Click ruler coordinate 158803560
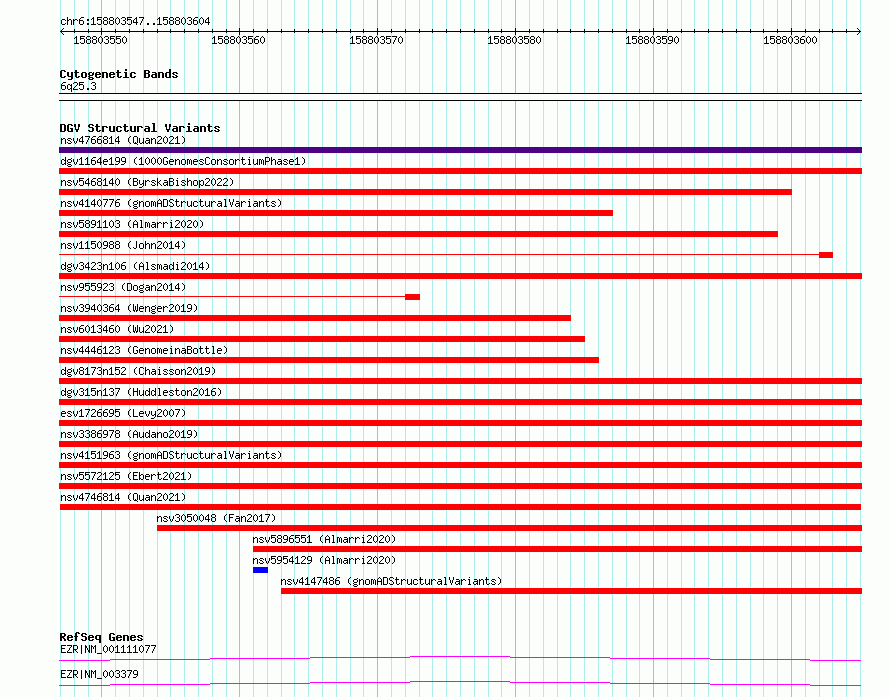 [238, 40]
